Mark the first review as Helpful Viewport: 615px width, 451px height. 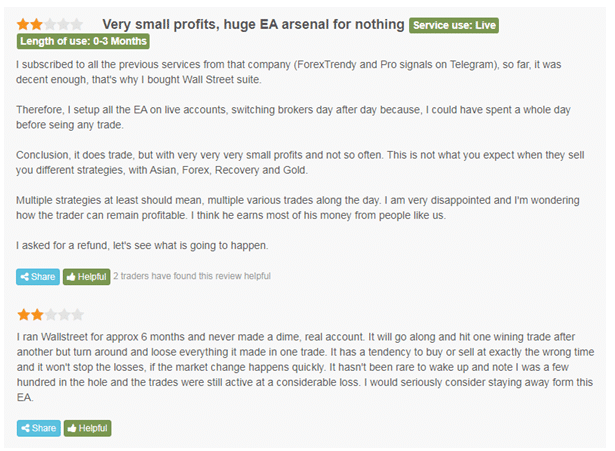pos(87,277)
